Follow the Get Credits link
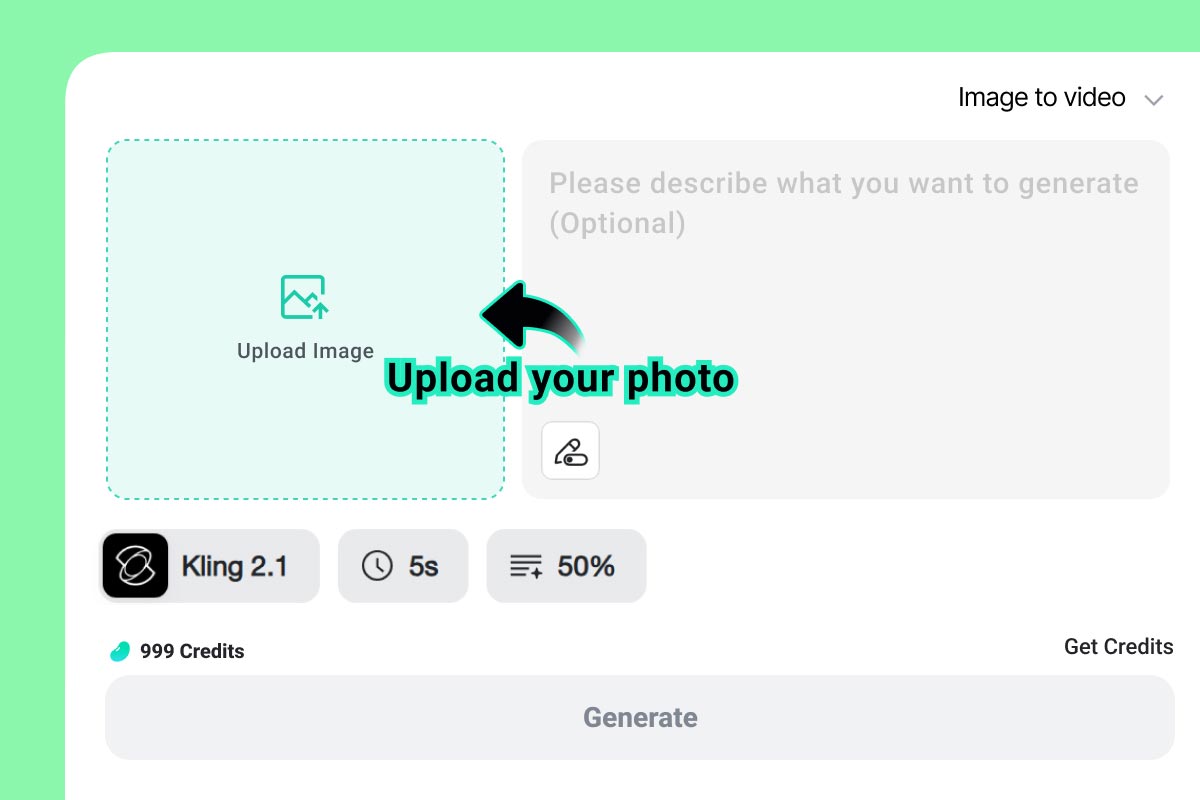 coord(1118,647)
